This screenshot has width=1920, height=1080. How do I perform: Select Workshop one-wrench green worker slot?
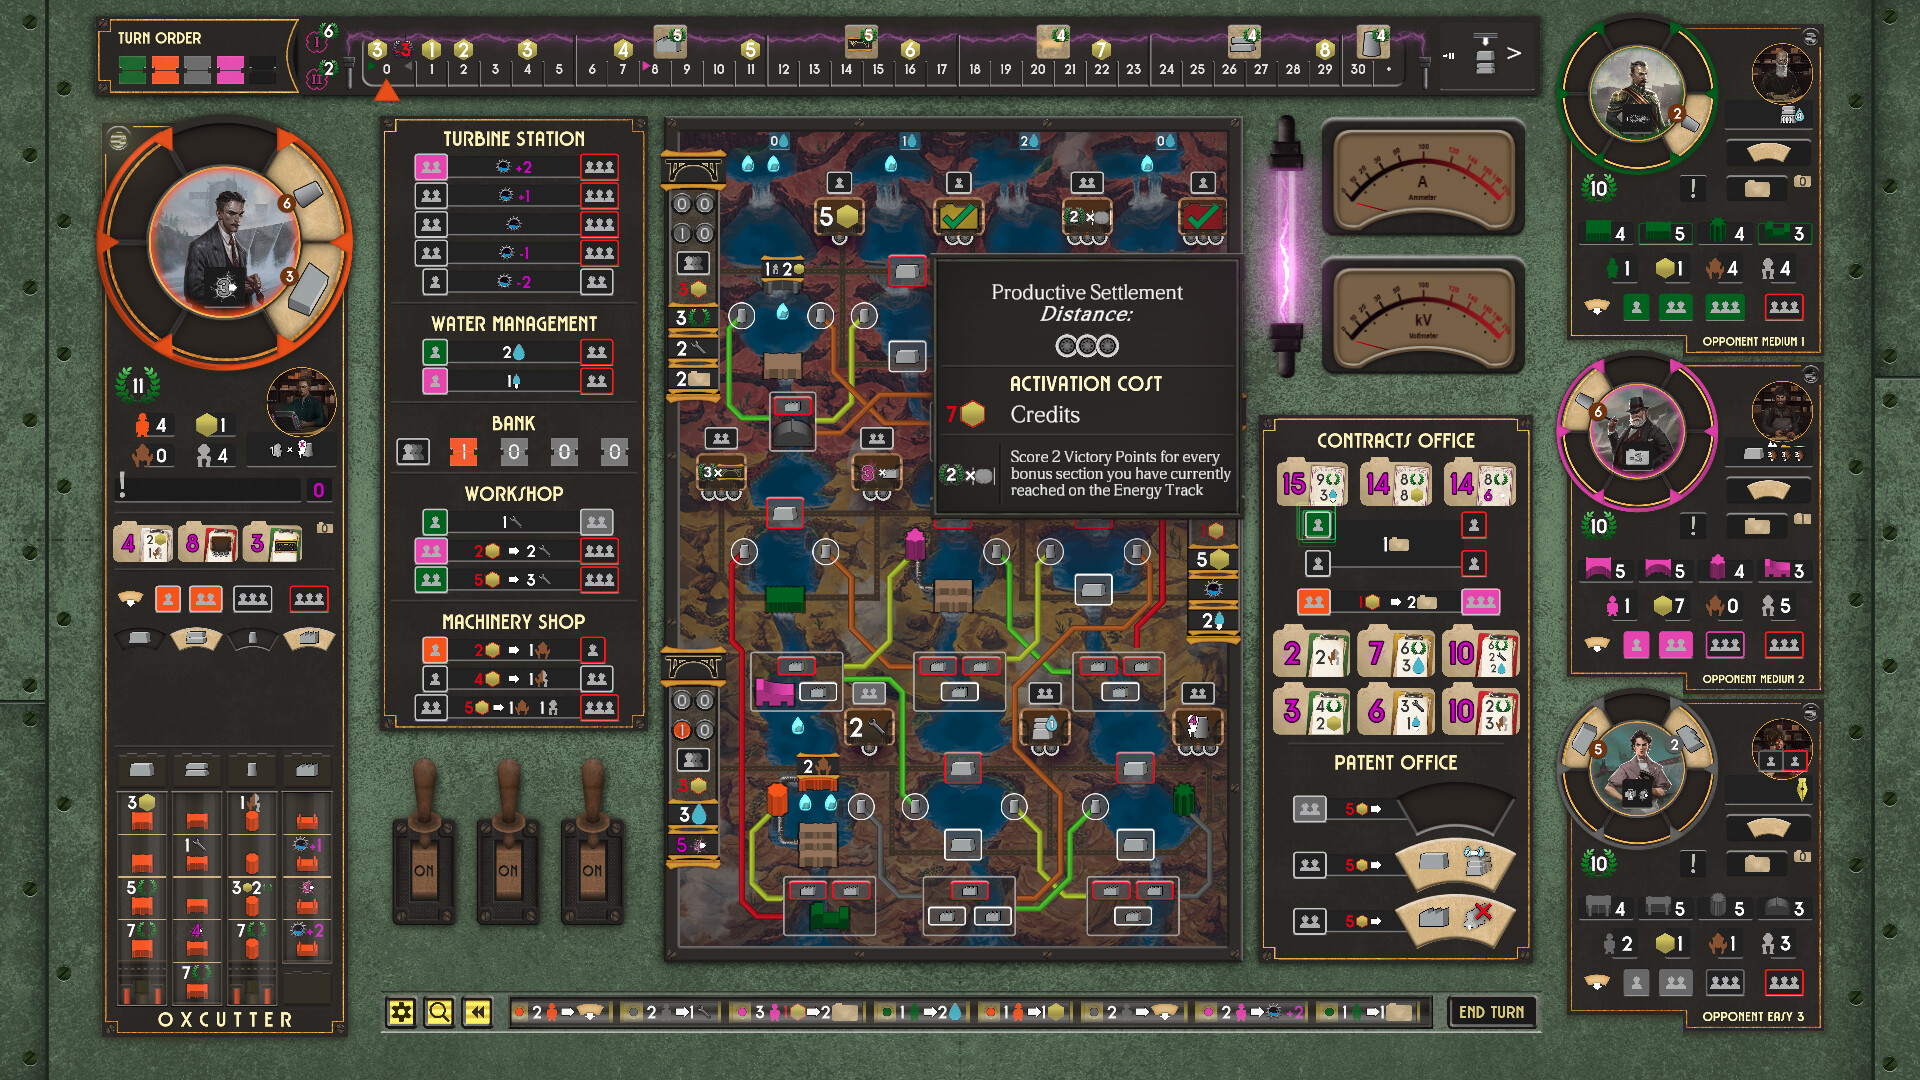pos(435,522)
